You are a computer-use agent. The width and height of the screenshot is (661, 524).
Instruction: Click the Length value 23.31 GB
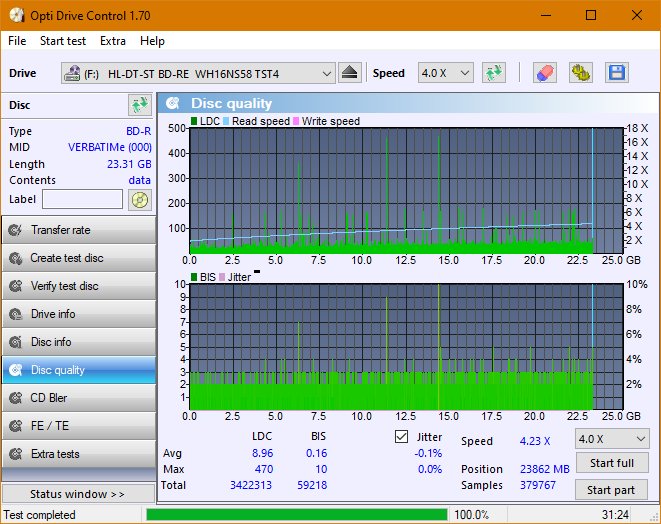[x=129, y=164]
